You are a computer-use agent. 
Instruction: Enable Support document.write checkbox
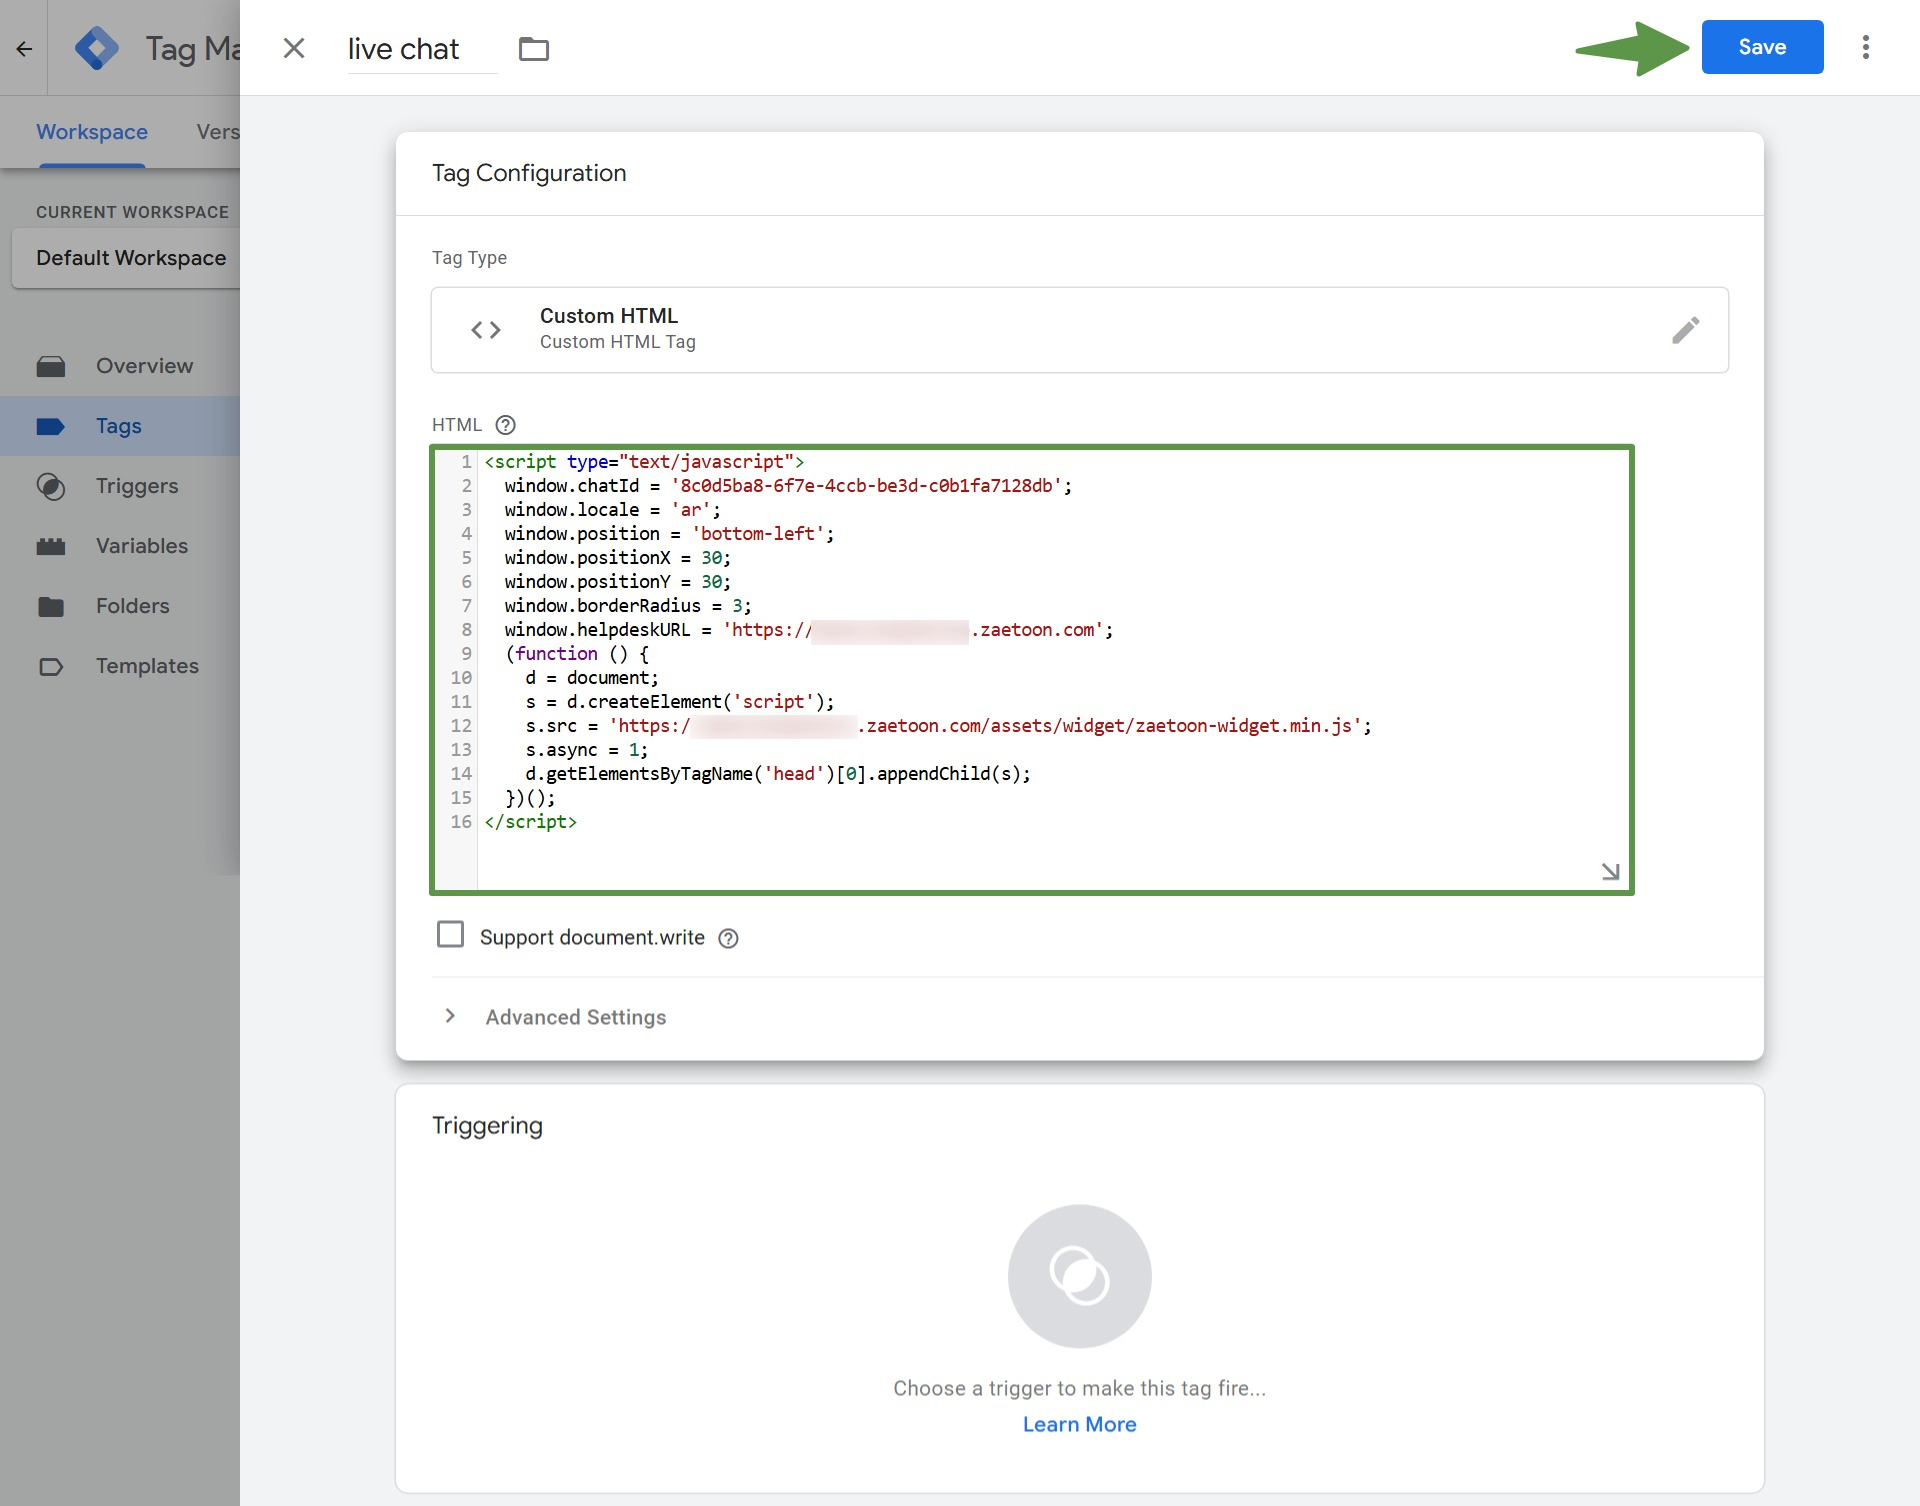pos(451,935)
